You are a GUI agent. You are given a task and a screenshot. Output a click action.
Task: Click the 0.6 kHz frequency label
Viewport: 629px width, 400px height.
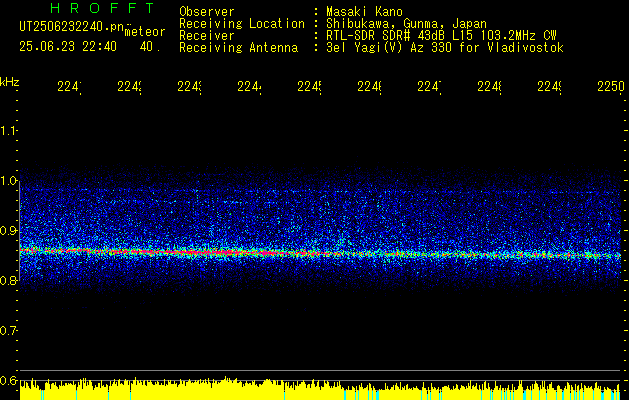8,381
